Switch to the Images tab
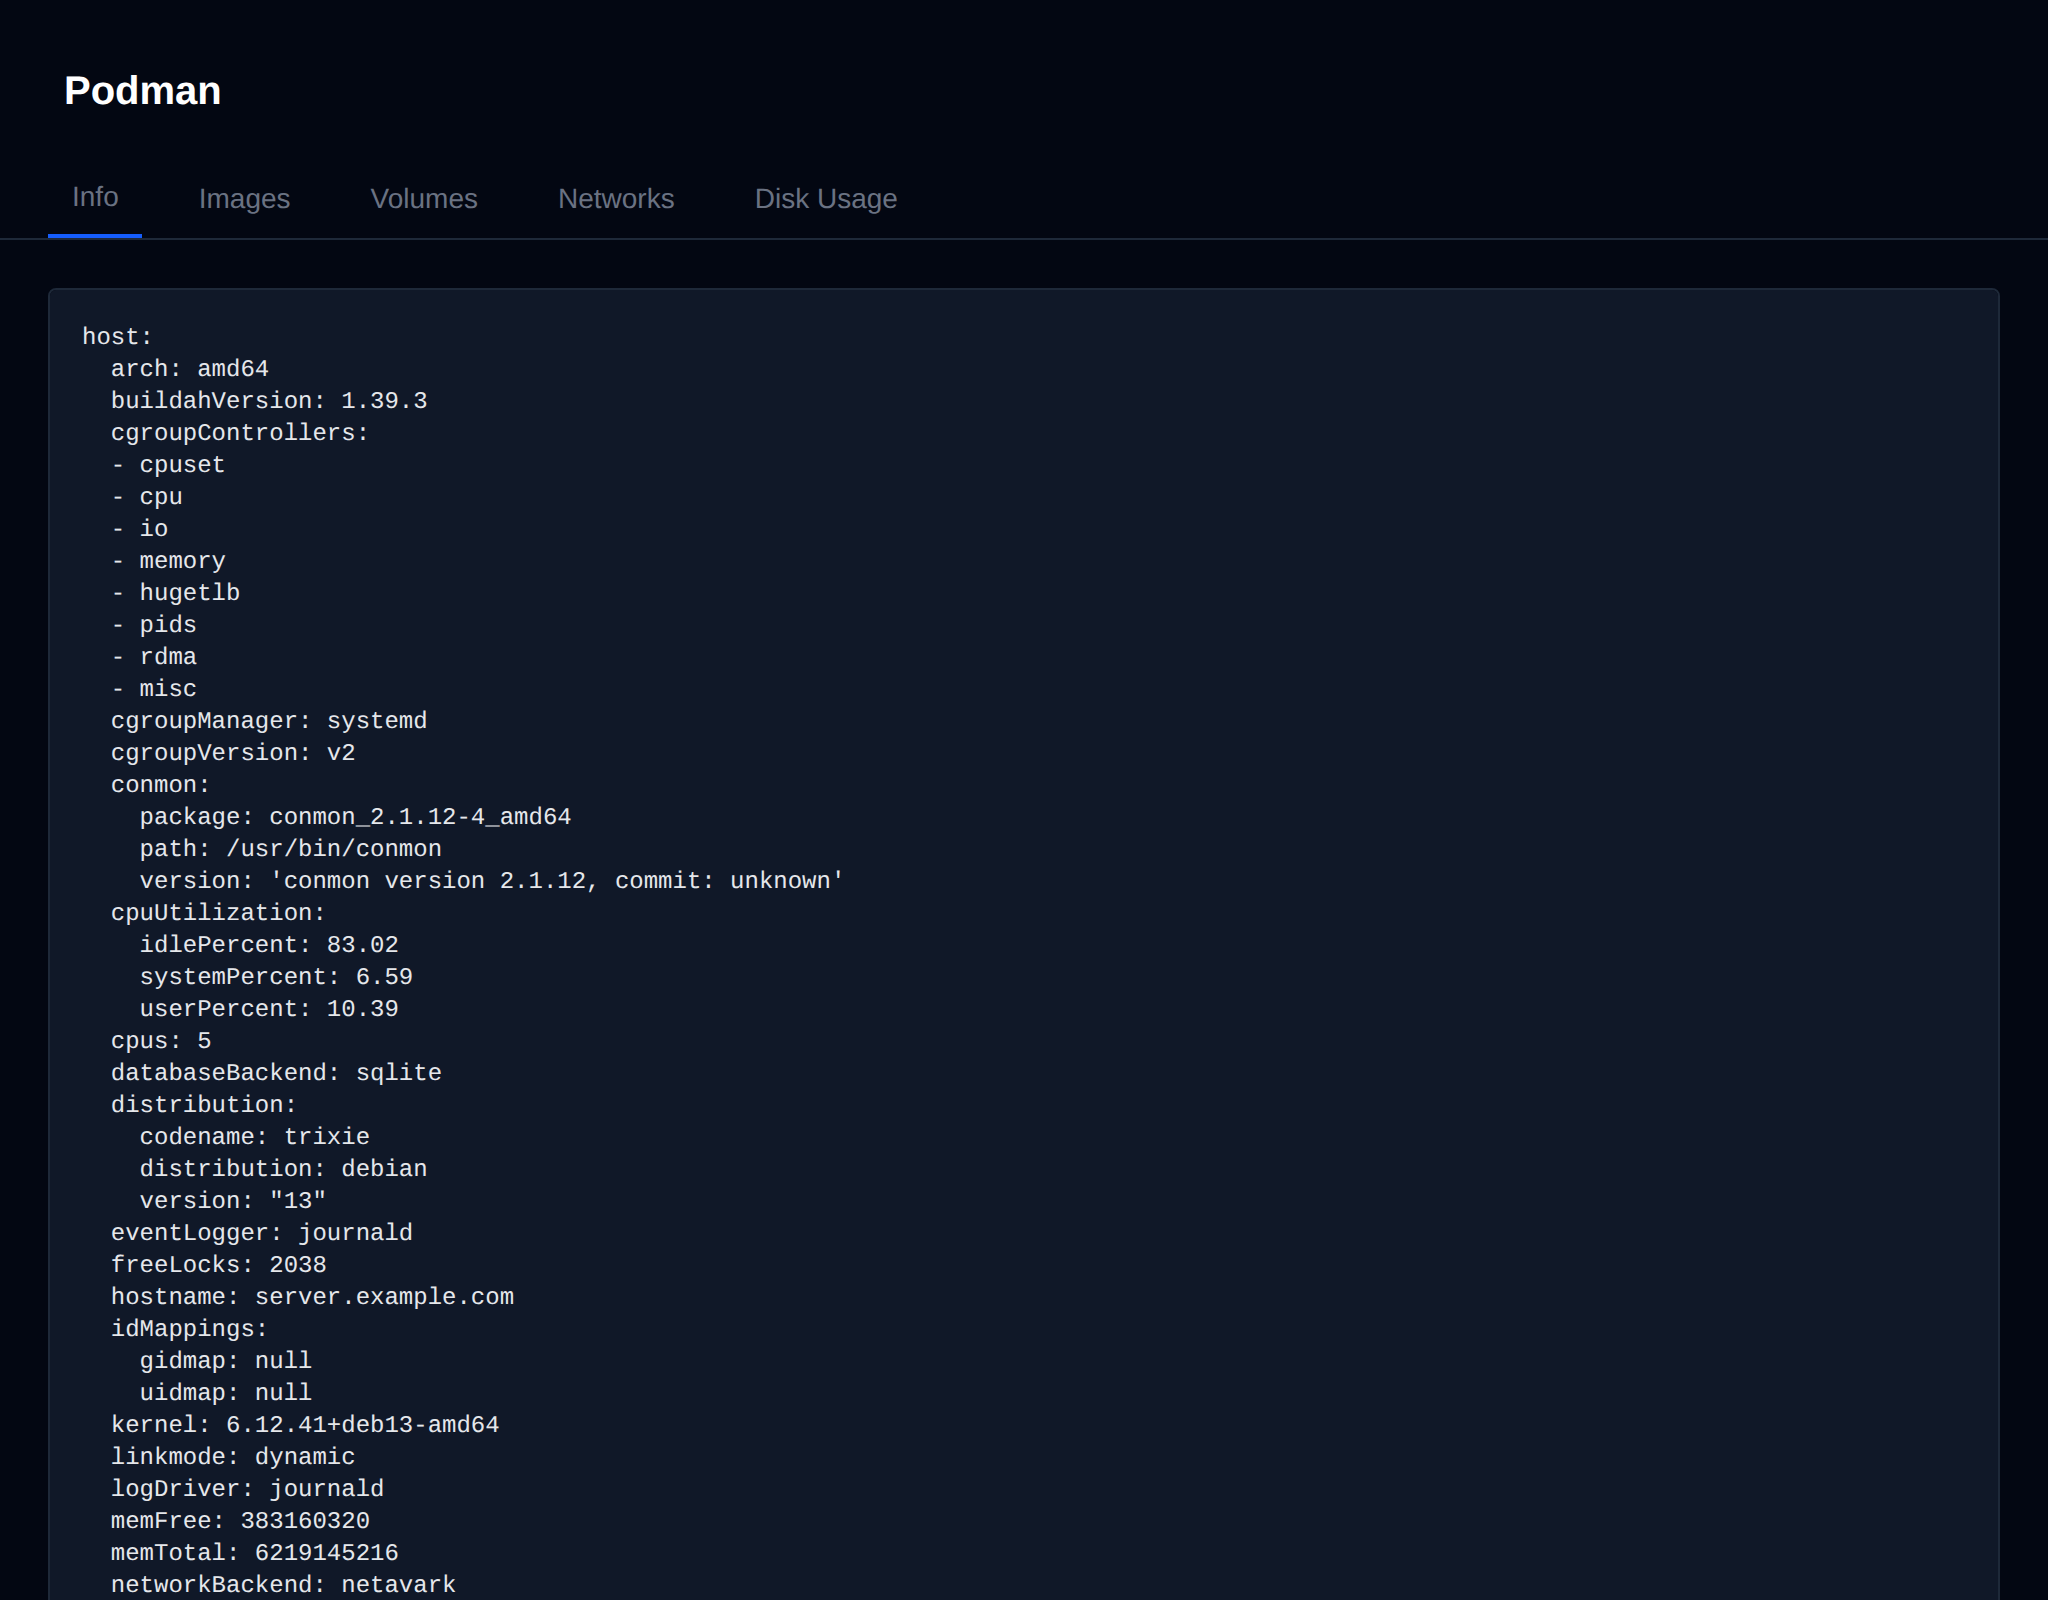Screen dimensions: 2048x1600 point(244,199)
